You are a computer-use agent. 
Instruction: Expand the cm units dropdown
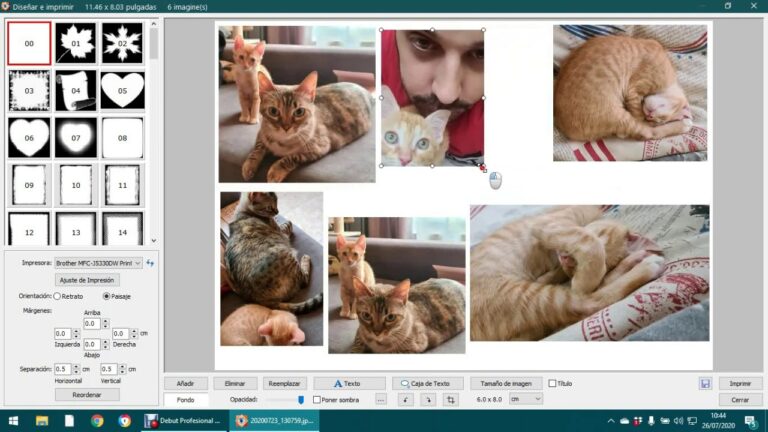(x=526, y=399)
